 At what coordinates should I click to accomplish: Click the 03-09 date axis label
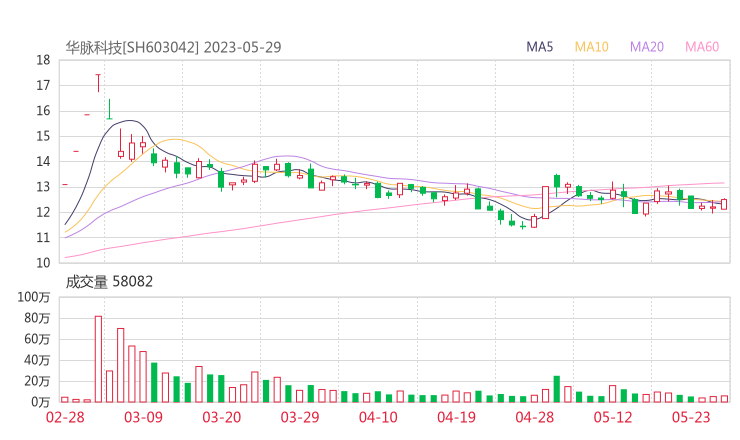143,417
